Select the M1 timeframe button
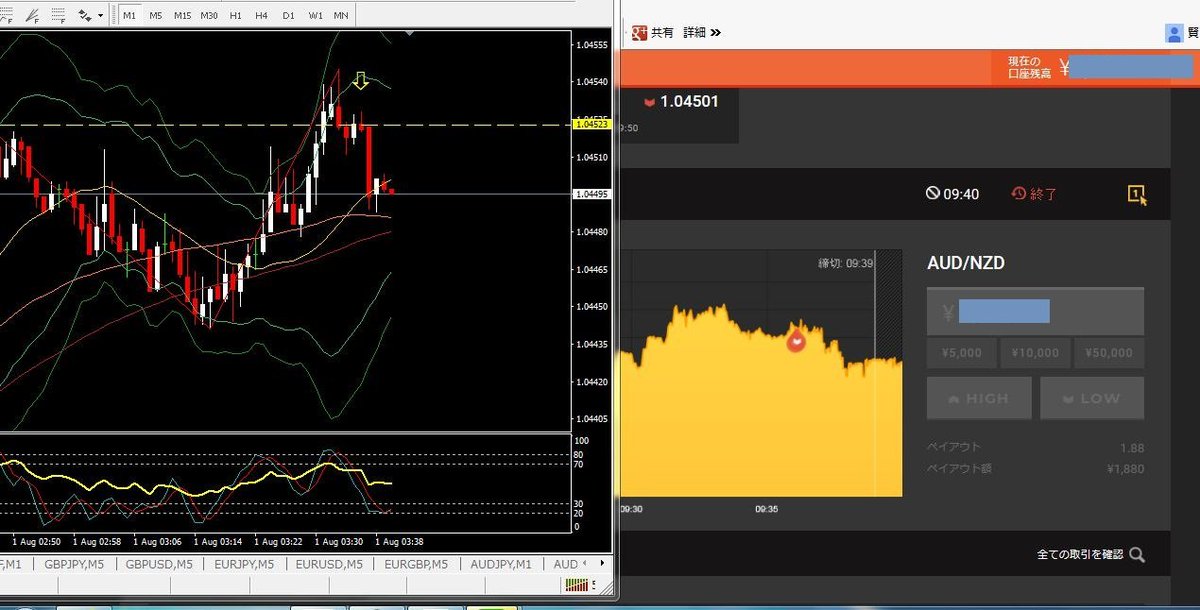 (130, 16)
